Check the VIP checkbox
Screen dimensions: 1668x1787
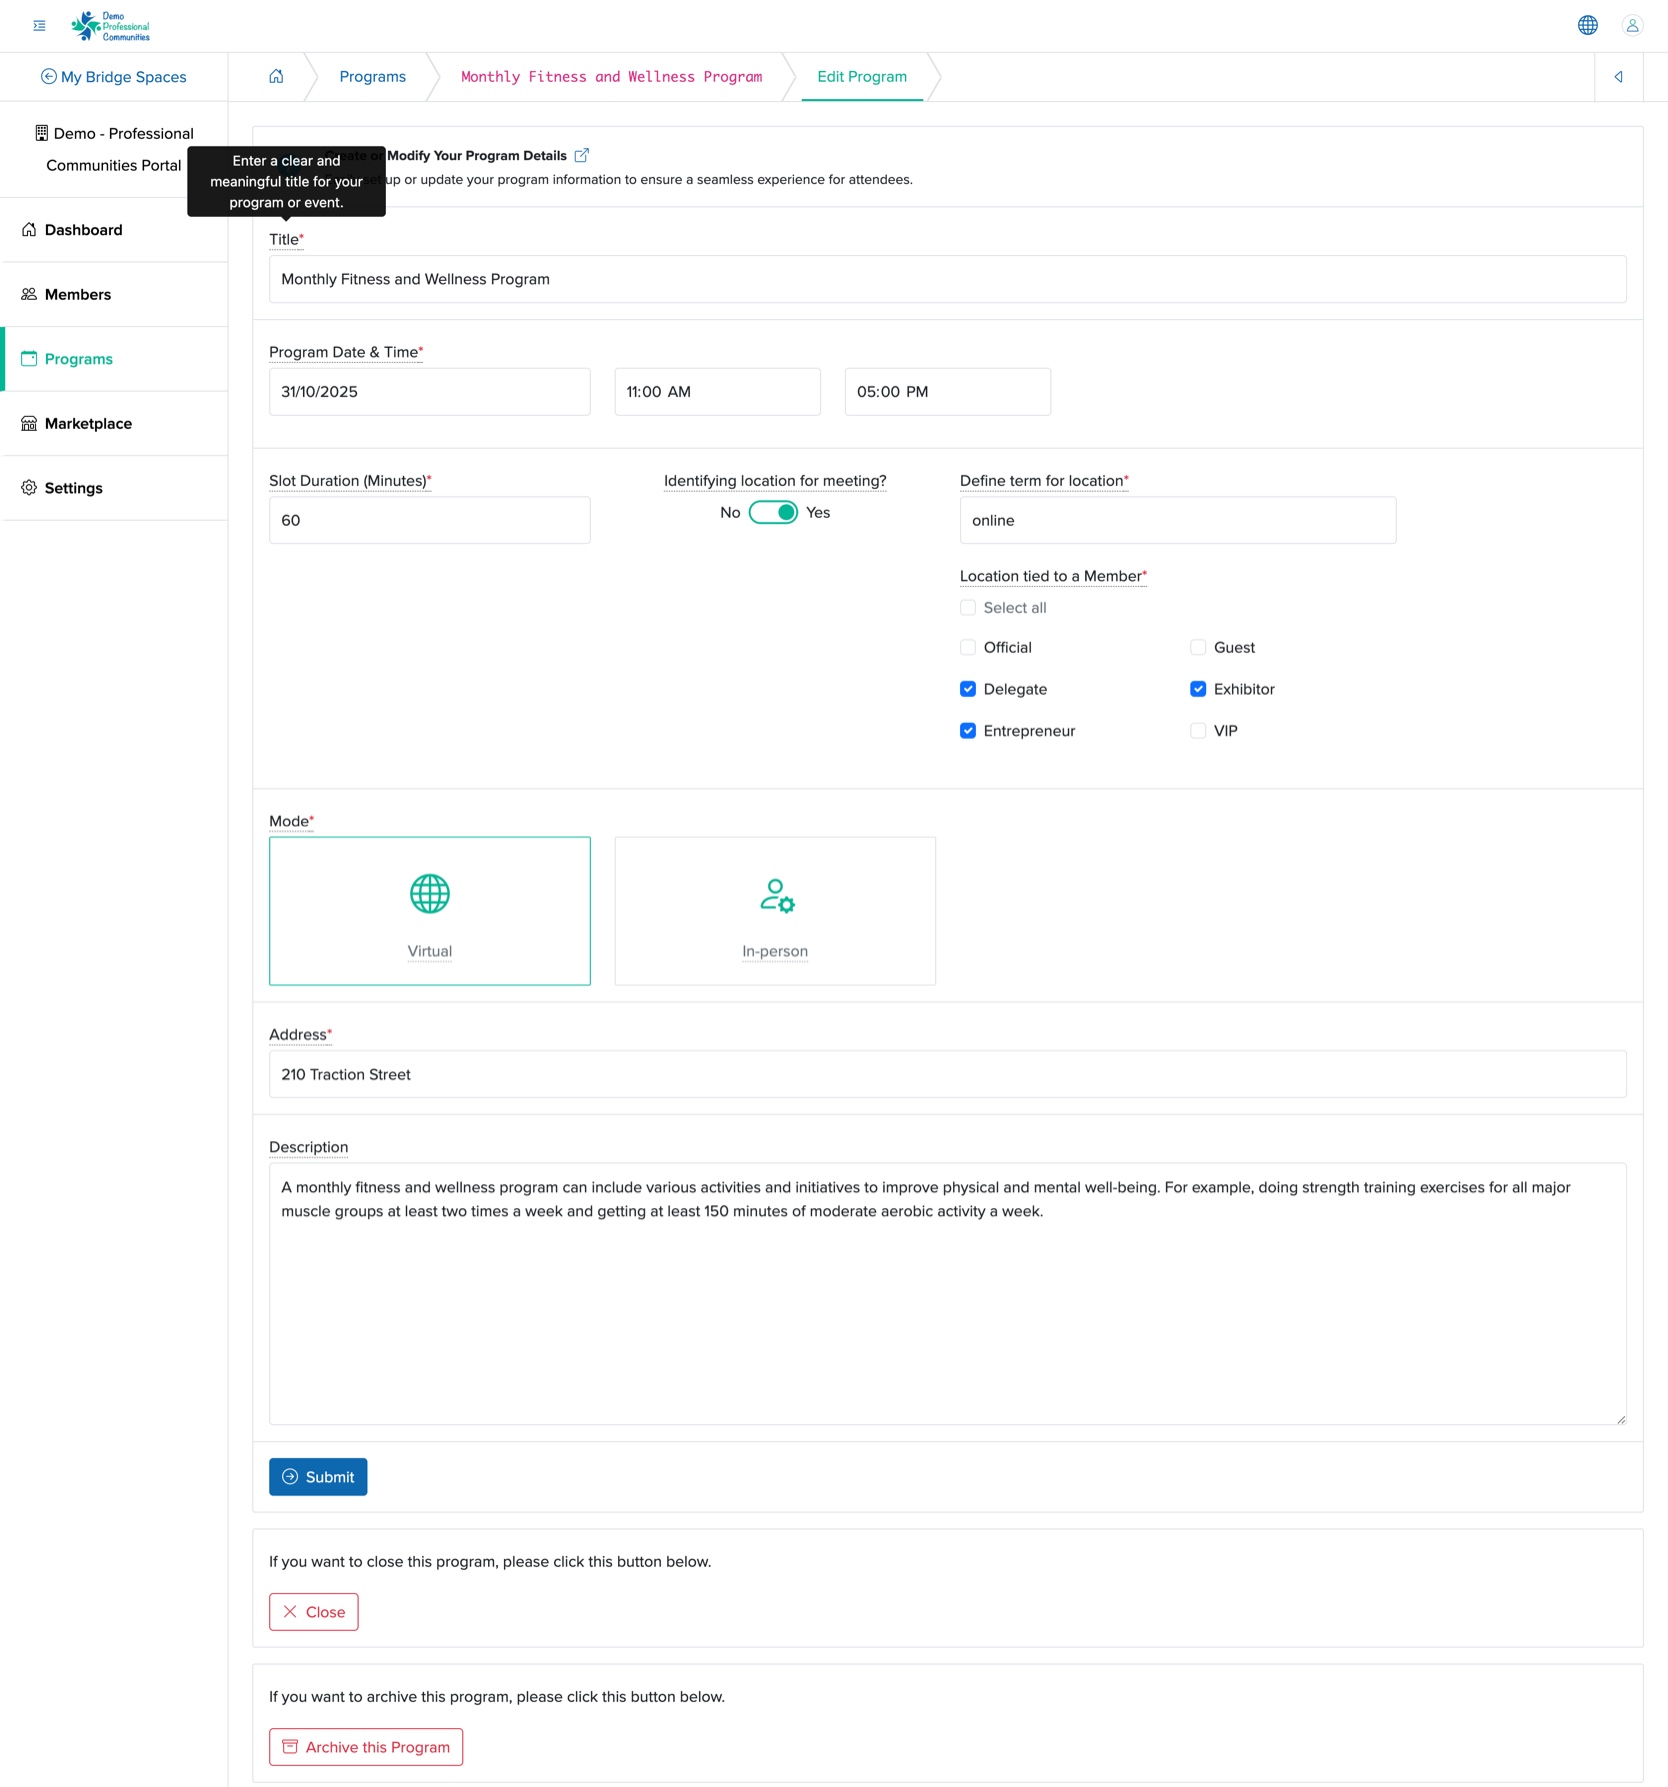tap(1198, 731)
